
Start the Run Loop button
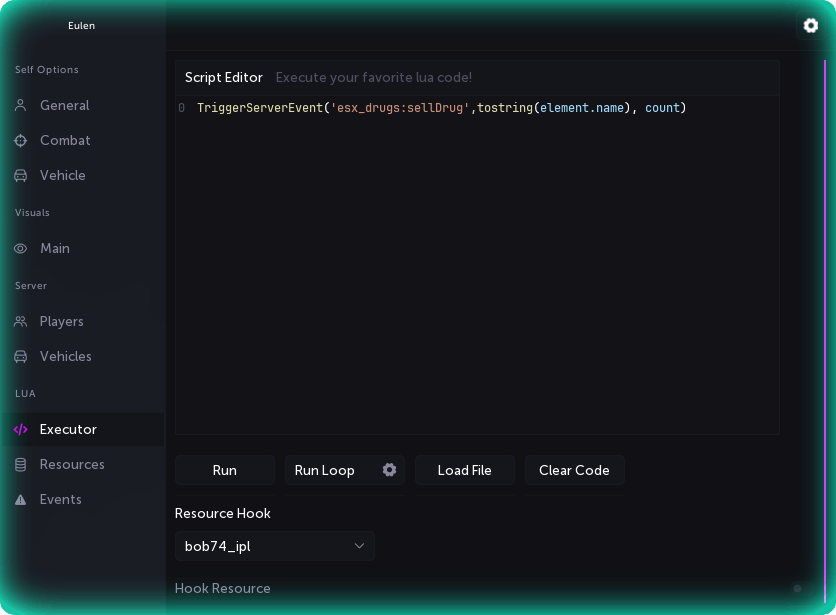click(324, 470)
